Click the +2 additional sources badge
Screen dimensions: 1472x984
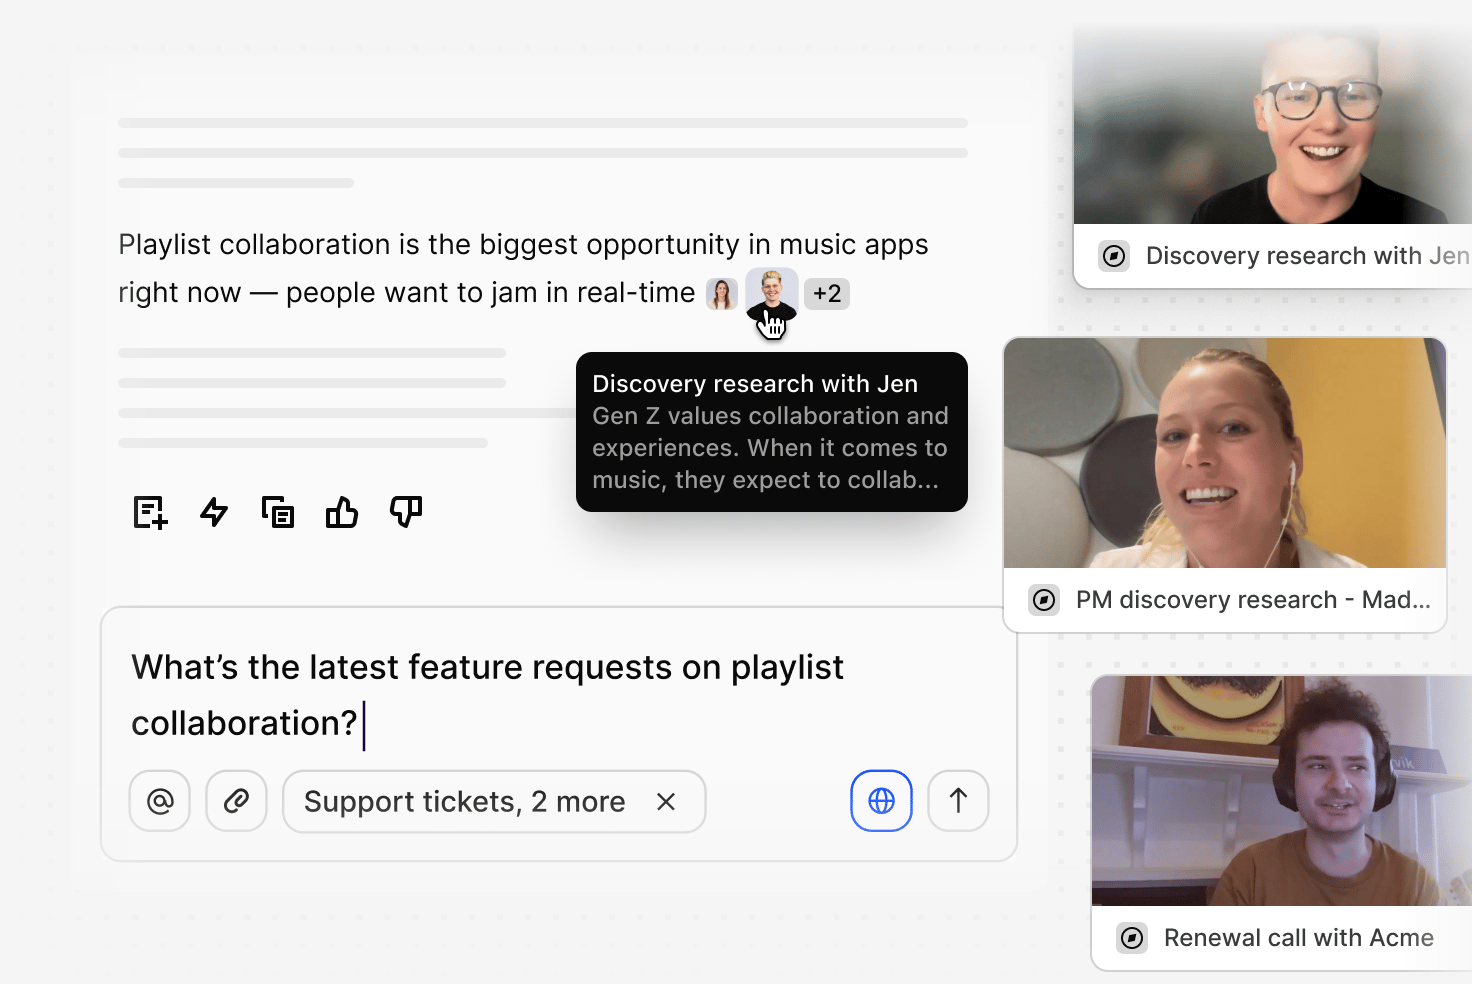827,293
